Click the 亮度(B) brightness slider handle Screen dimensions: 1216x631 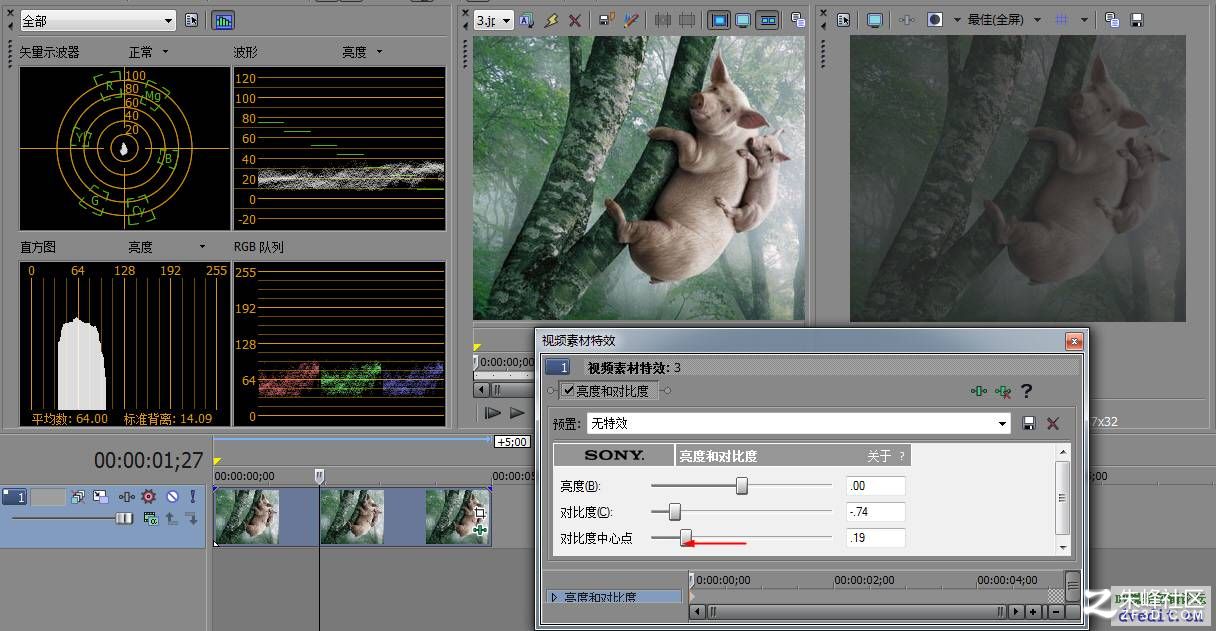(742, 486)
